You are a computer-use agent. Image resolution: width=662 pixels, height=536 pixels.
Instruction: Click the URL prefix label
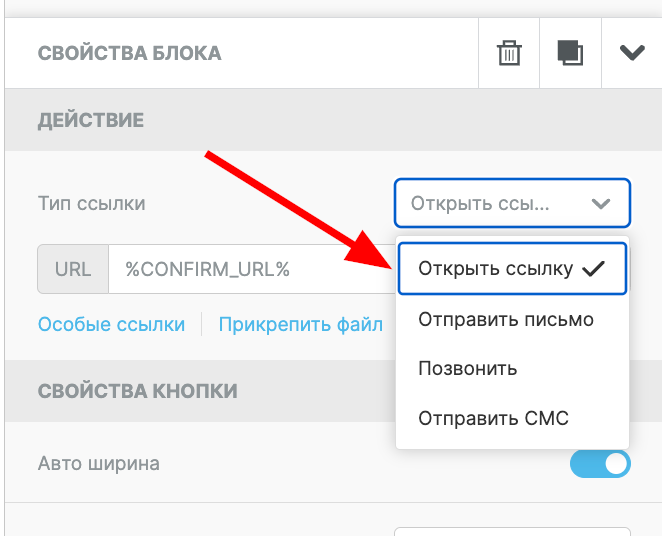pyautogui.click(x=73, y=269)
